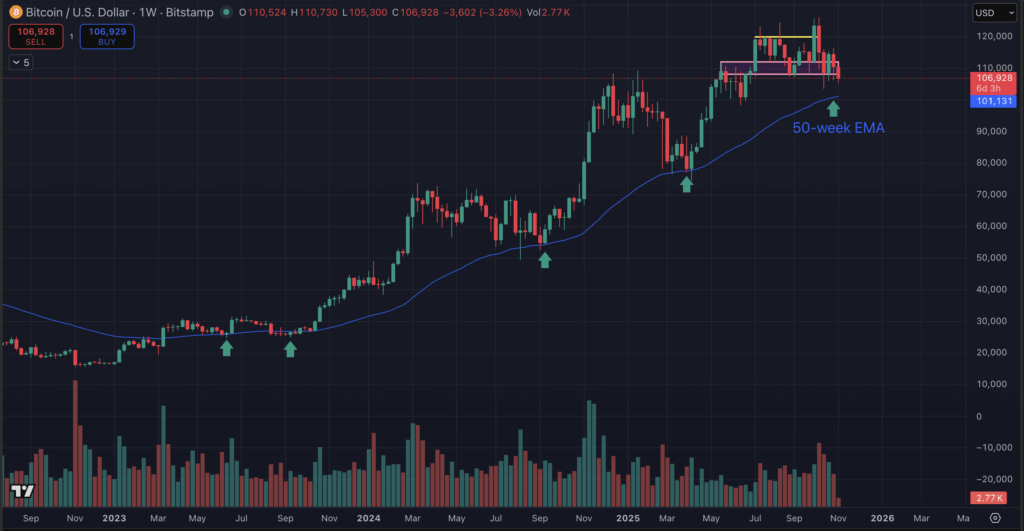Expand the collapsed indicators legend showing 5
The width and height of the screenshot is (1024, 531).
19,62
